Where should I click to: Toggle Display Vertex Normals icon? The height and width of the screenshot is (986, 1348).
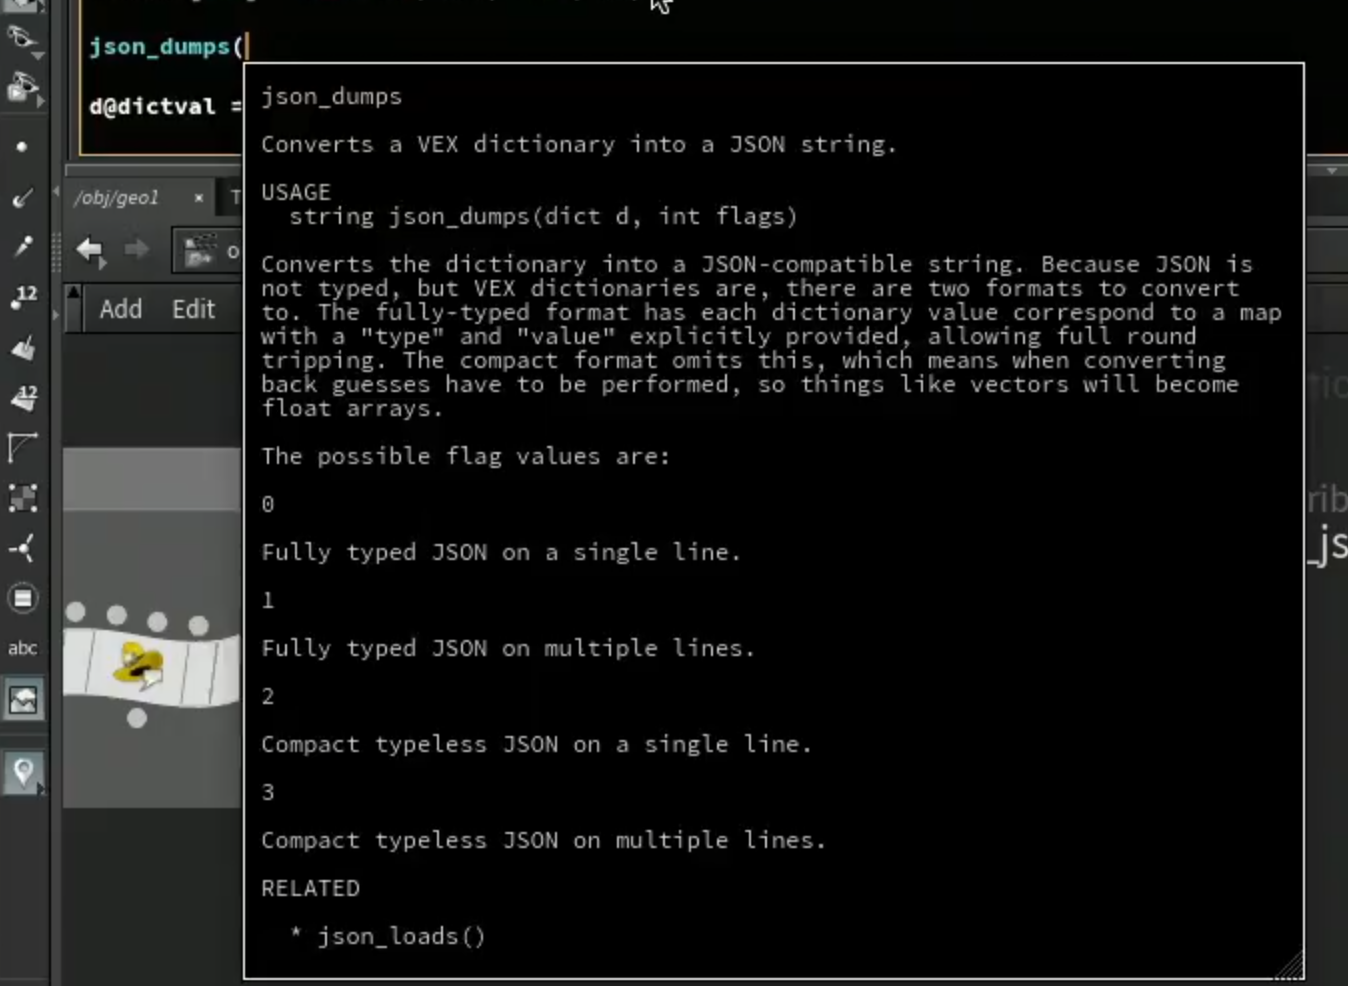22,548
